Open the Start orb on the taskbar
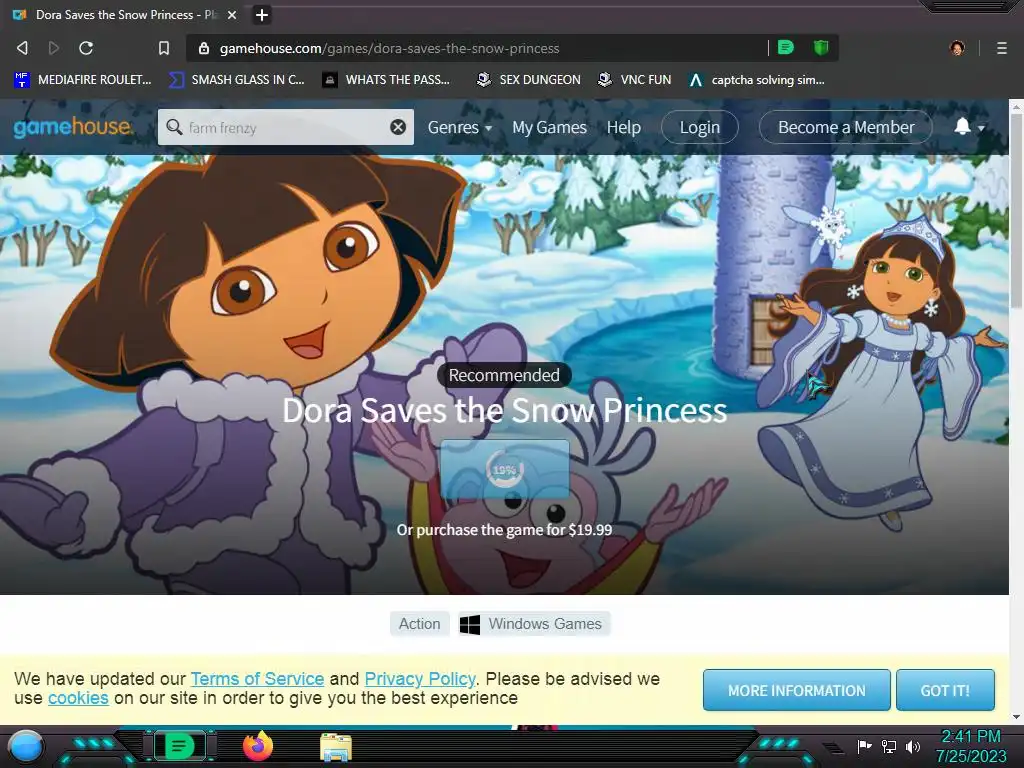Viewport: 1024px width, 768px height. [26, 746]
